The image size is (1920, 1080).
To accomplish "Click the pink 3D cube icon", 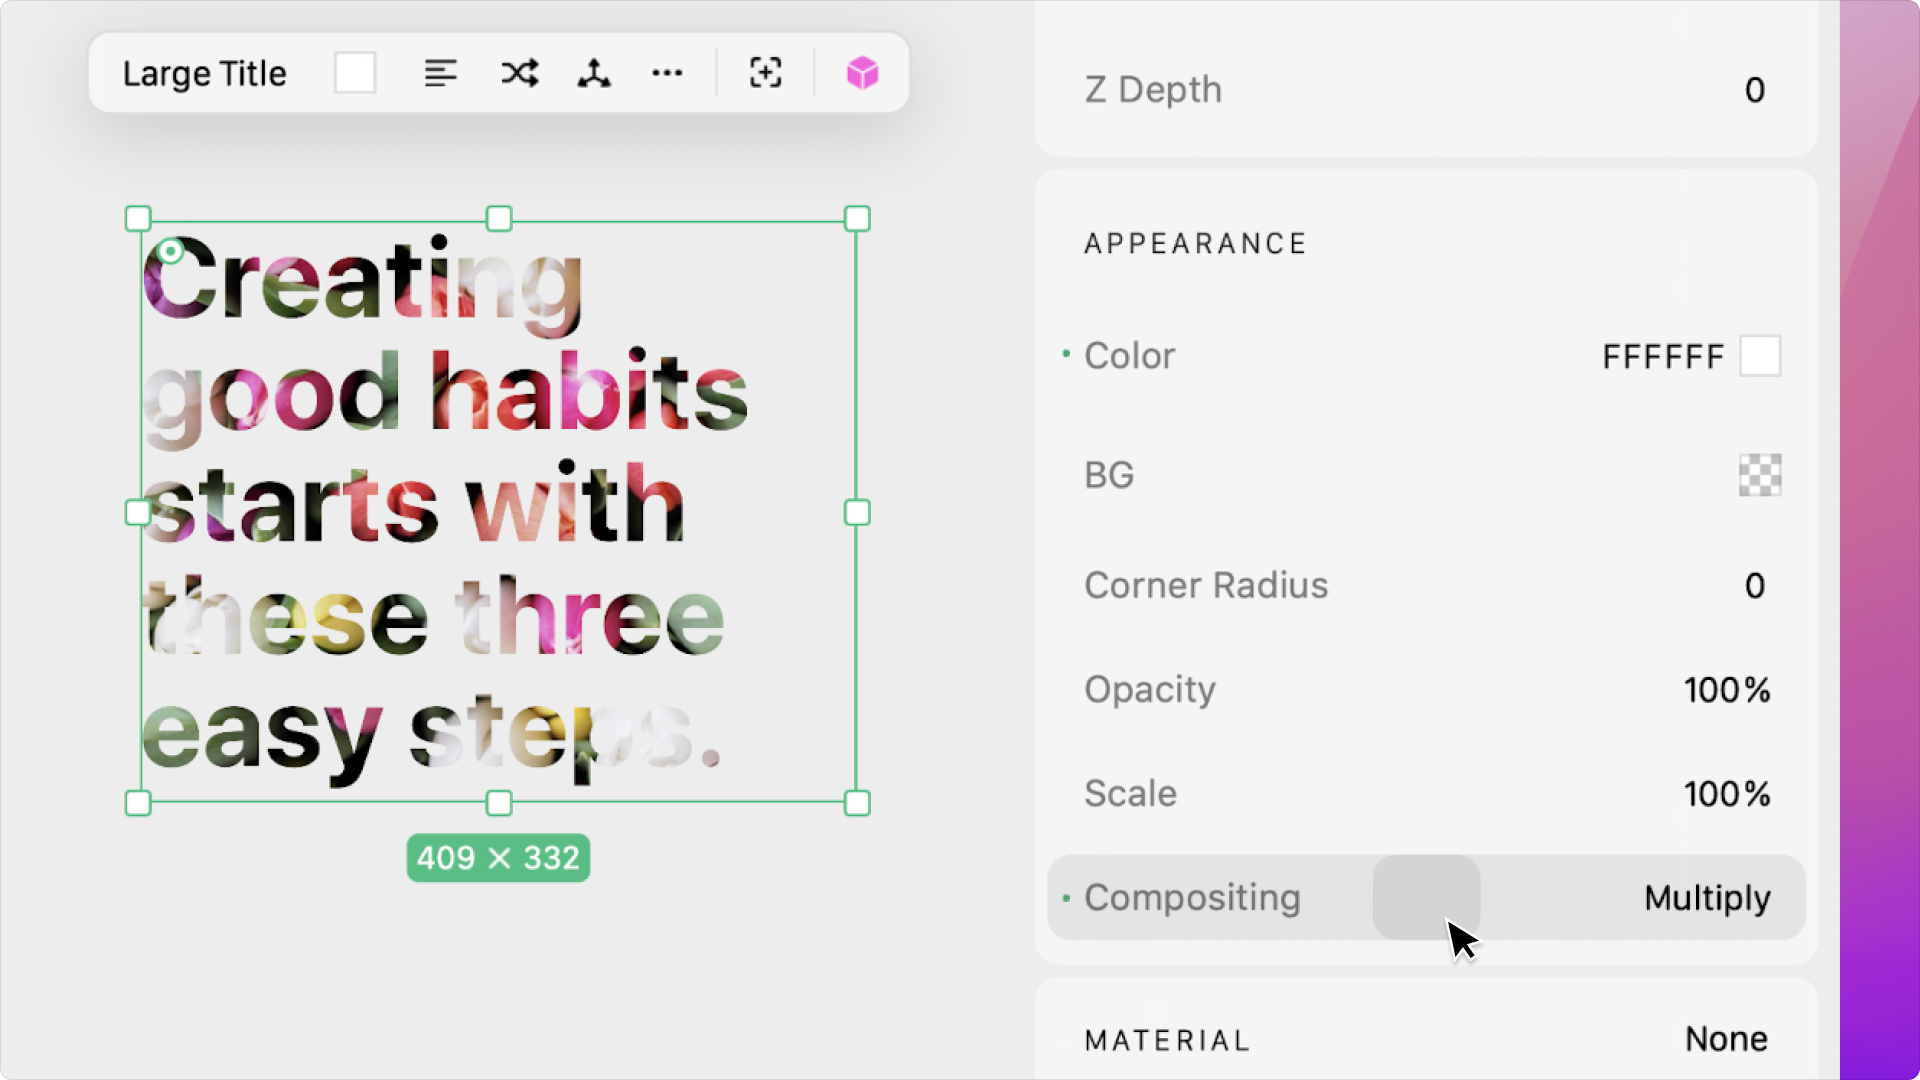I will [x=862, y=73].
